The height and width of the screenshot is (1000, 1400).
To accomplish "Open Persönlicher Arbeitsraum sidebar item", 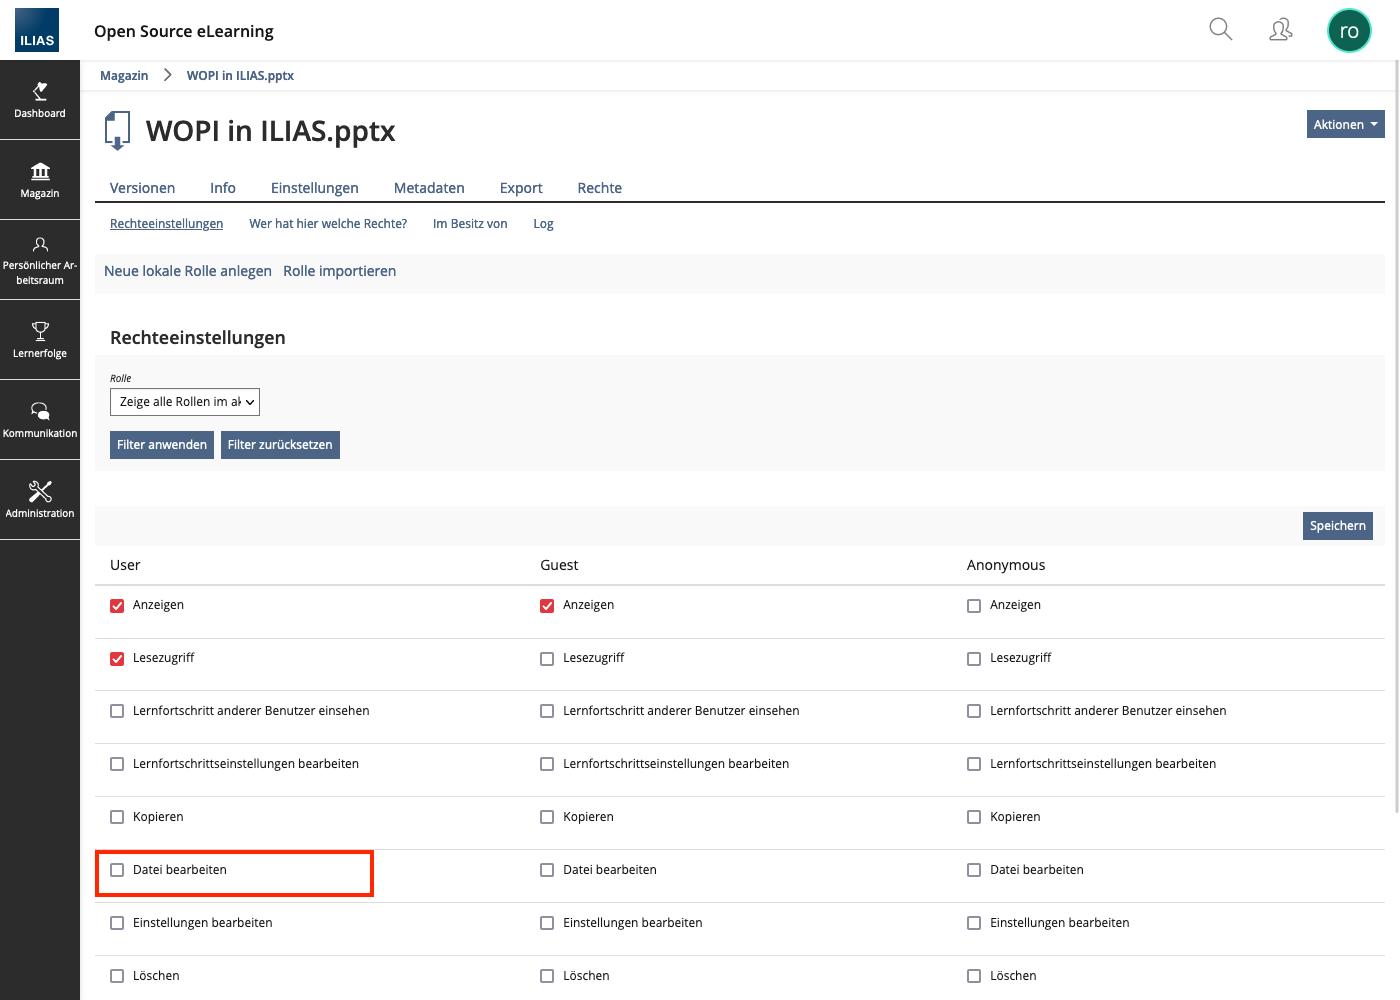I will click(40, 260).
